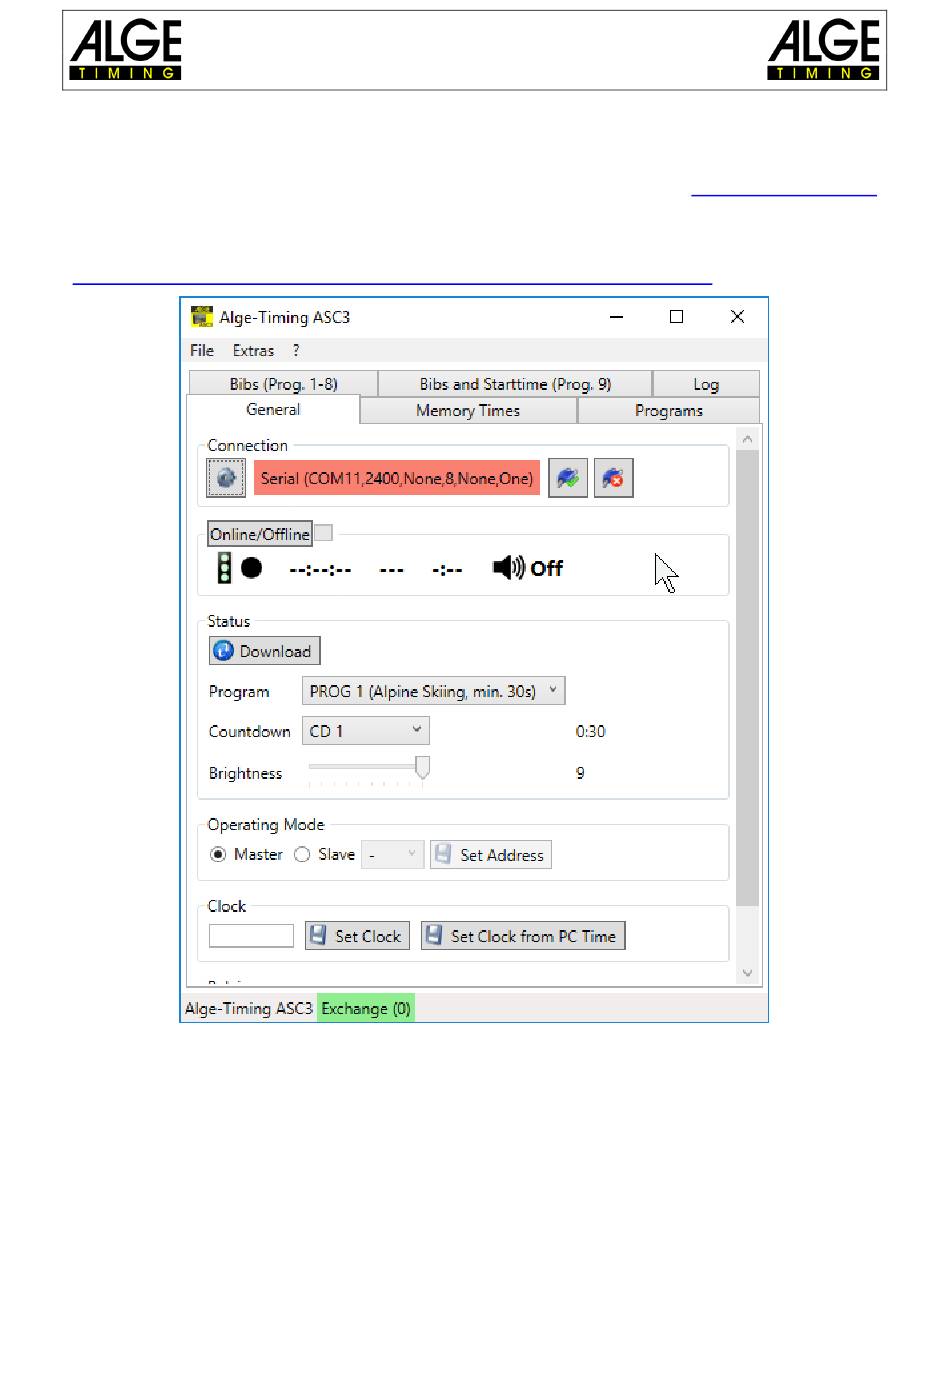This screenshot has width=950, height=1387.
Task: Click the scrollbar up arrow
Action: (747, 438)
